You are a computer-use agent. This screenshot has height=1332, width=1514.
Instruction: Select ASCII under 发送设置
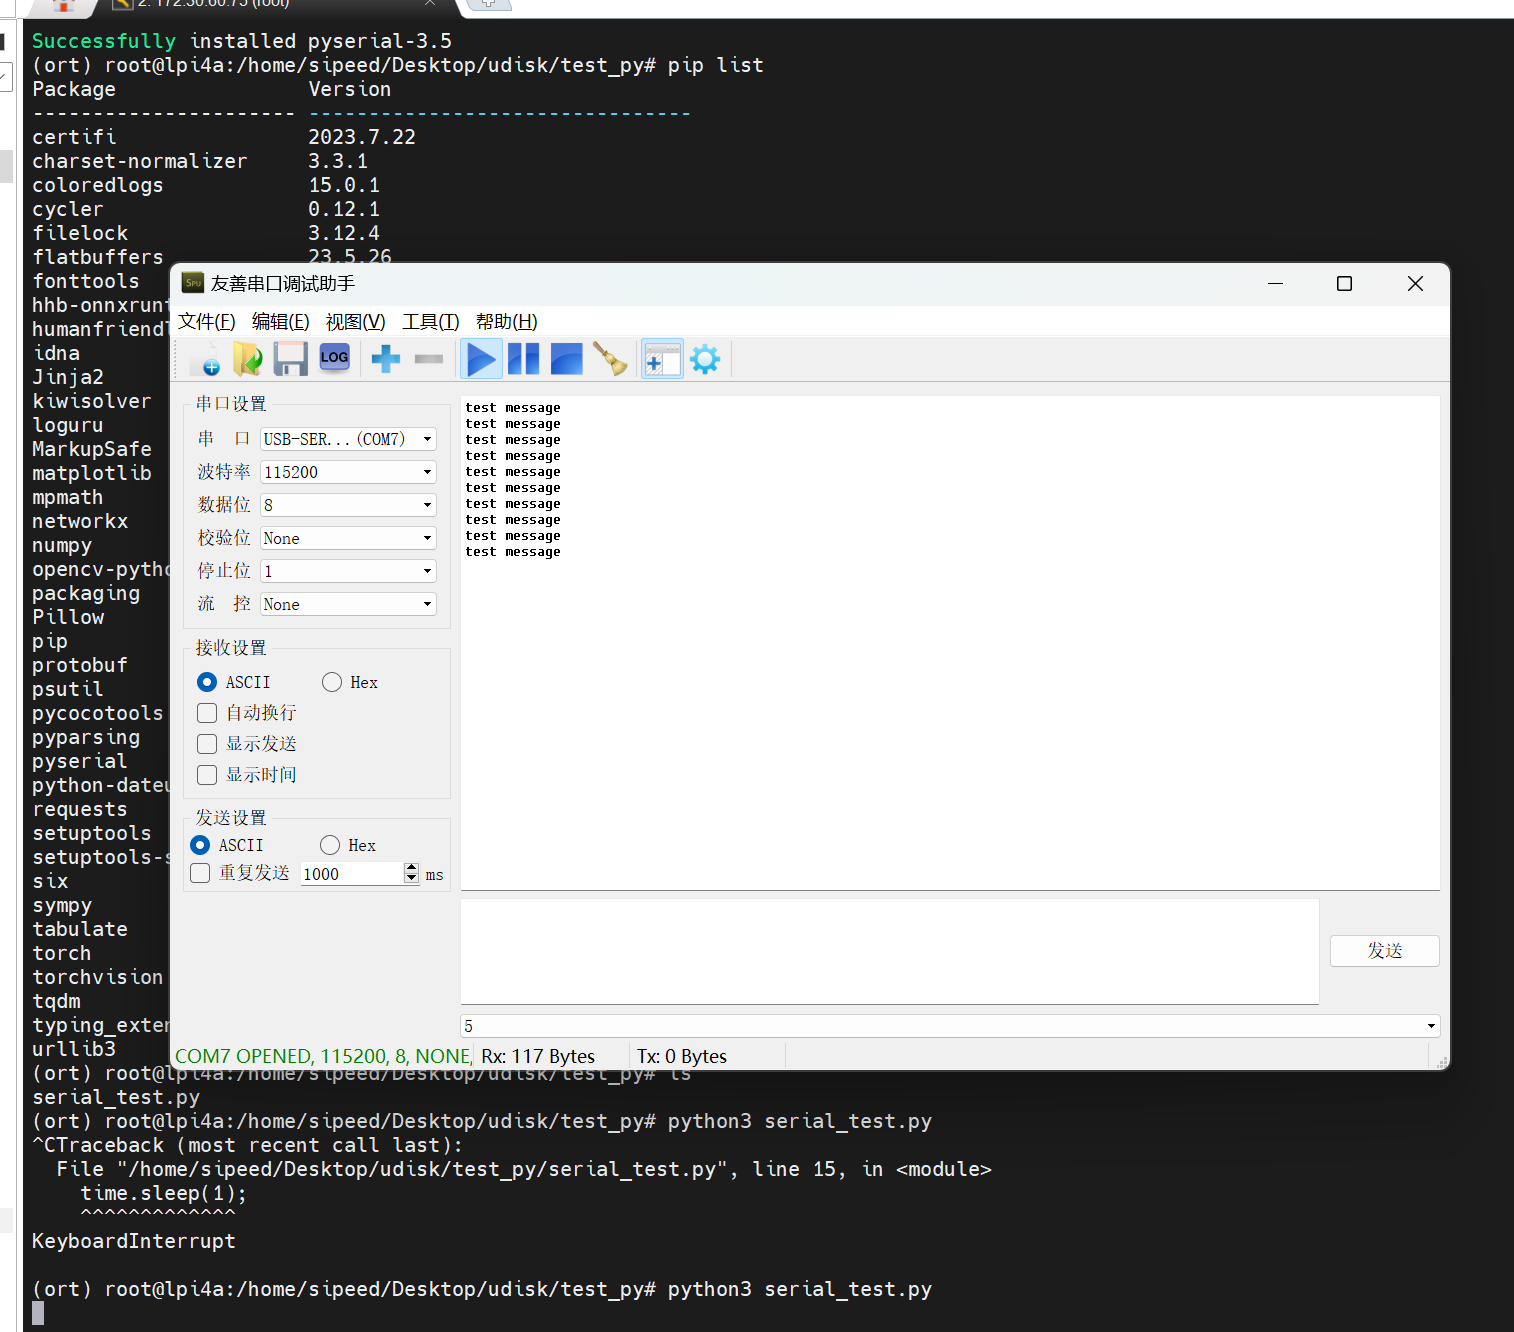coord(201,845)
